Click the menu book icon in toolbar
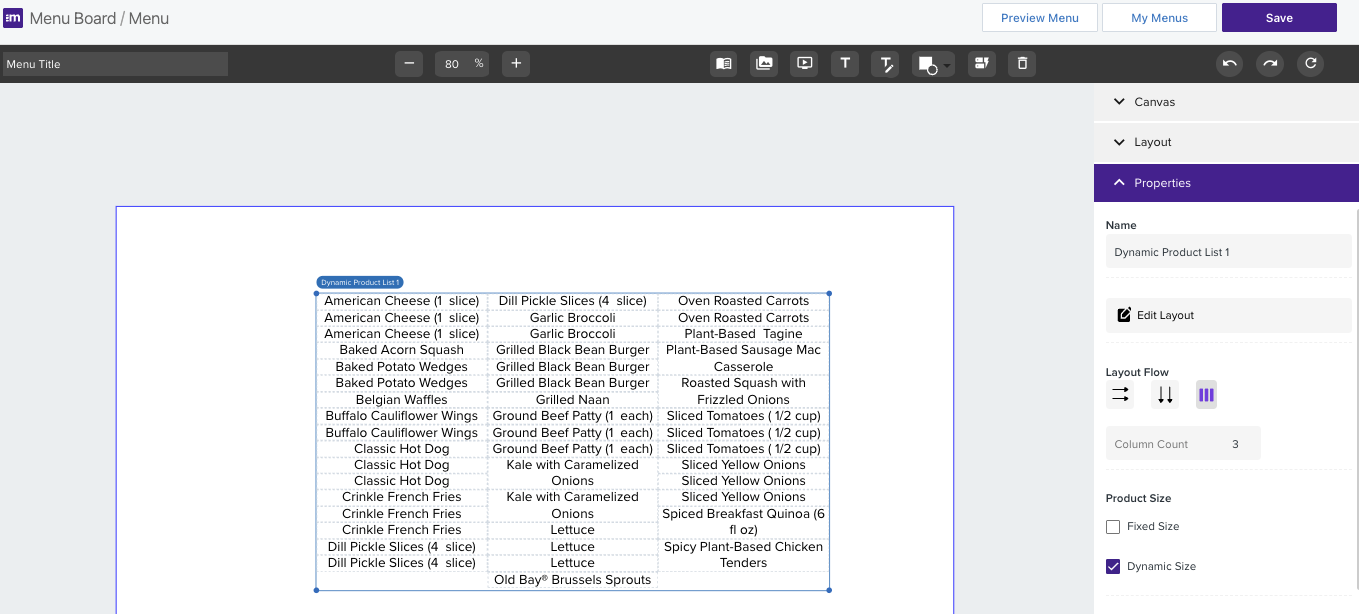The width and height of the screenshot is (1359, 614). (724, 64)
